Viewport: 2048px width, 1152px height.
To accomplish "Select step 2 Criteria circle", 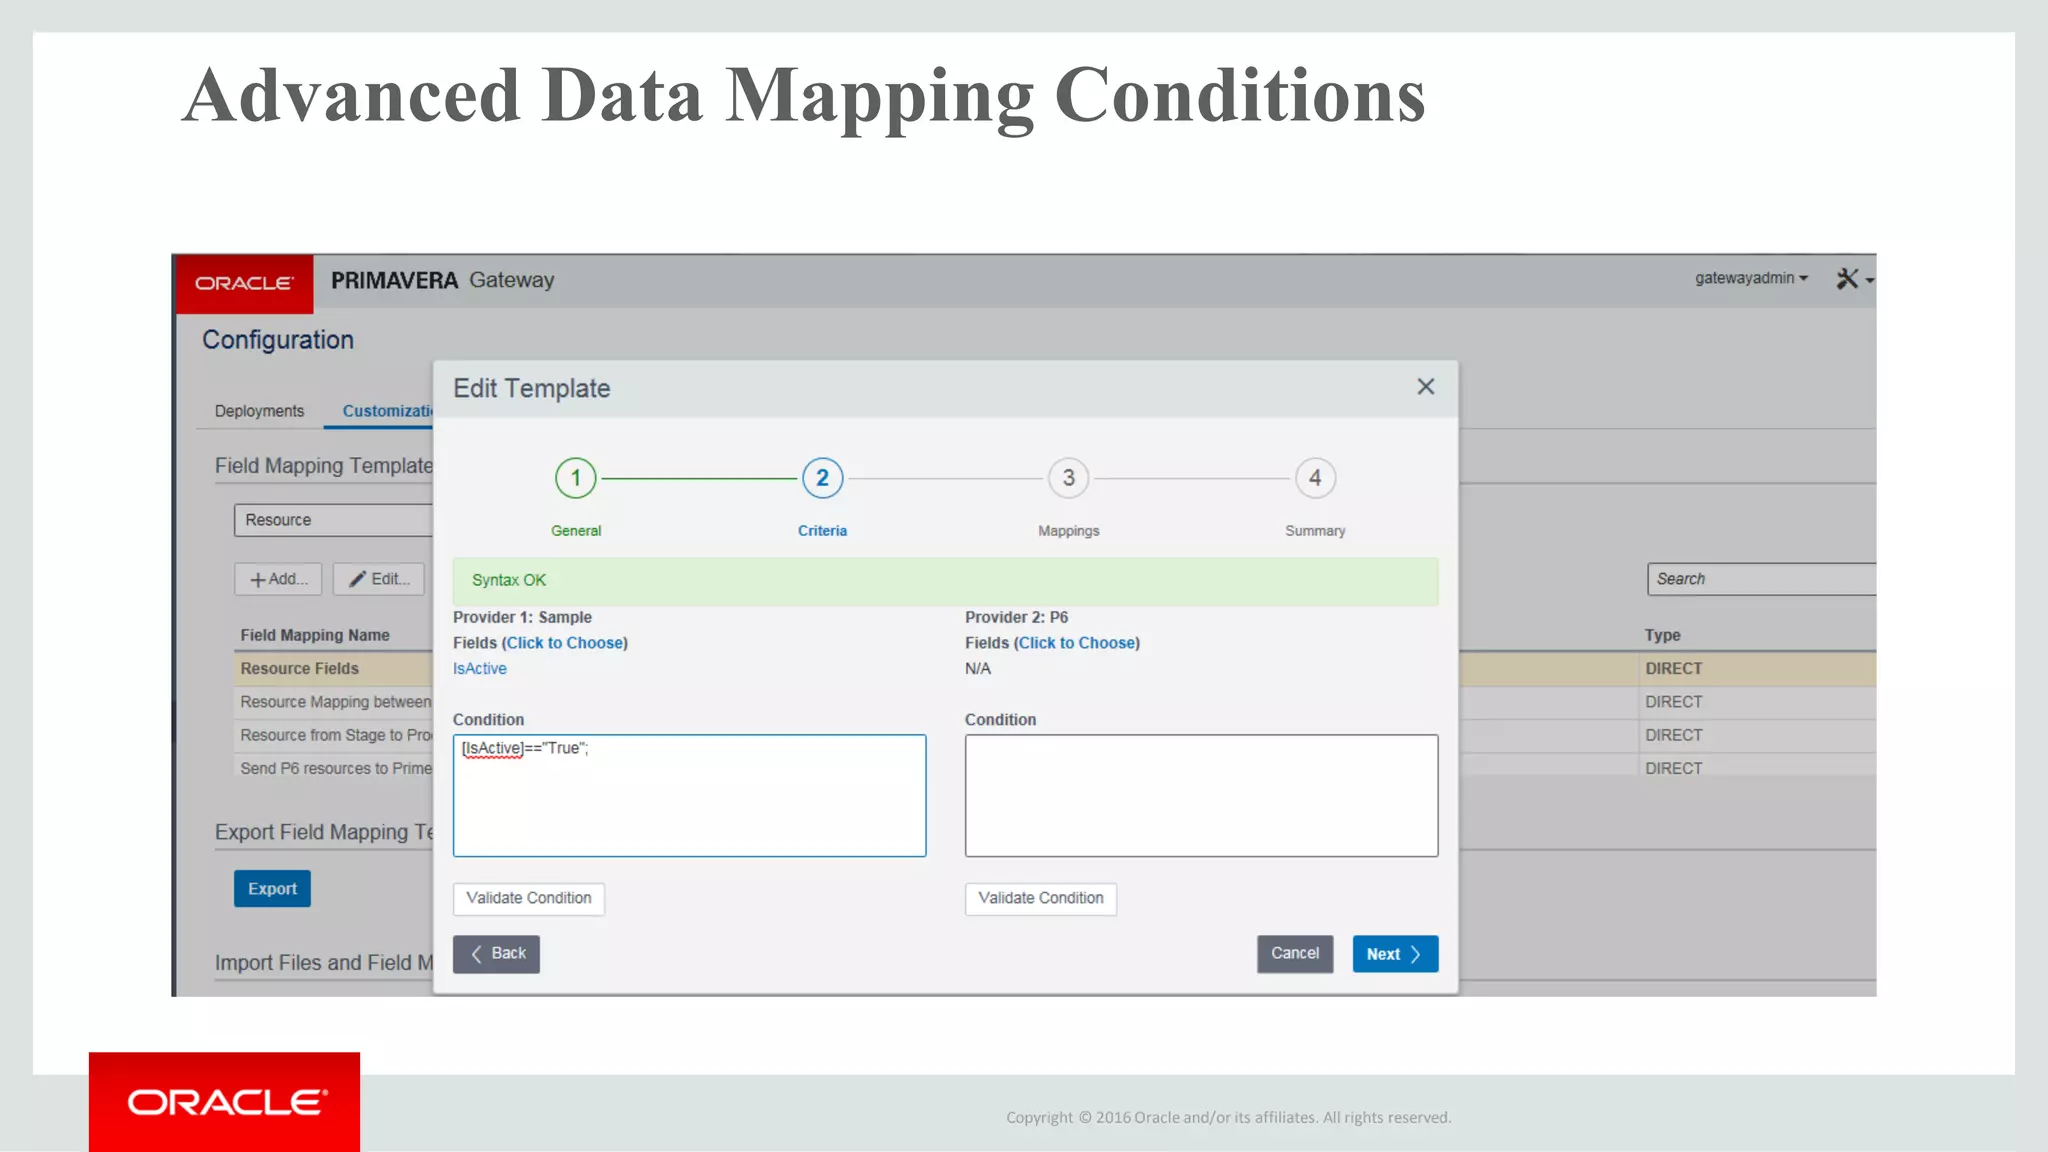I will pos(822,478).
